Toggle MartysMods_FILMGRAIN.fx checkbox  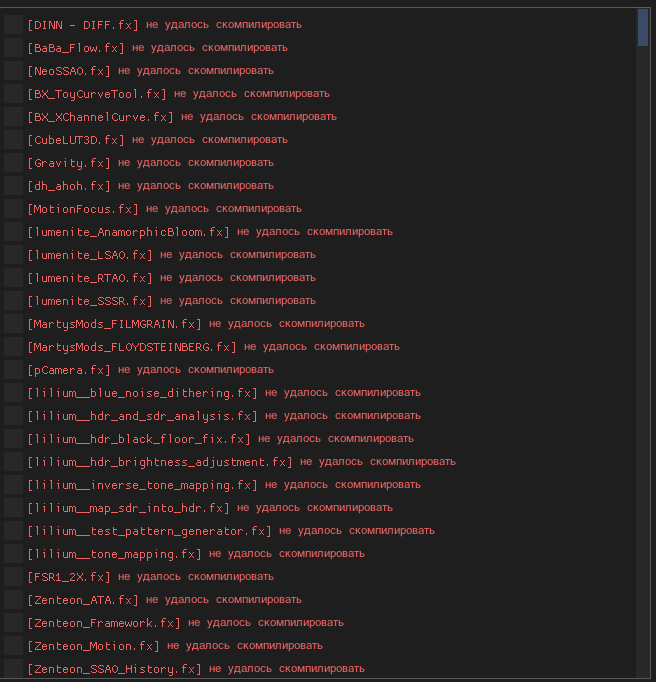pos(13,324)
